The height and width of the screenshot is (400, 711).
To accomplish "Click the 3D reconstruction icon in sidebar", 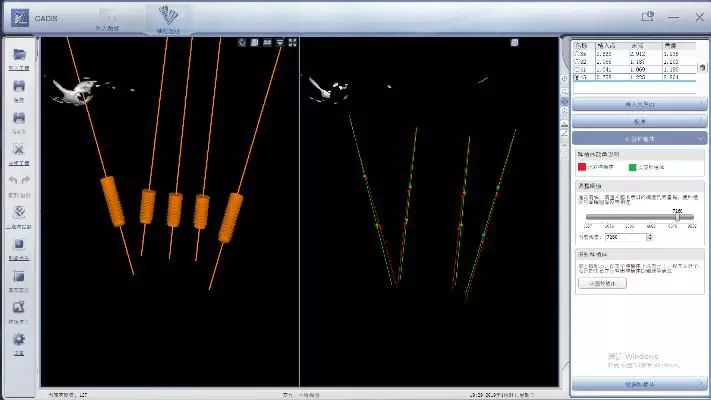I will (x=18, y=213).
